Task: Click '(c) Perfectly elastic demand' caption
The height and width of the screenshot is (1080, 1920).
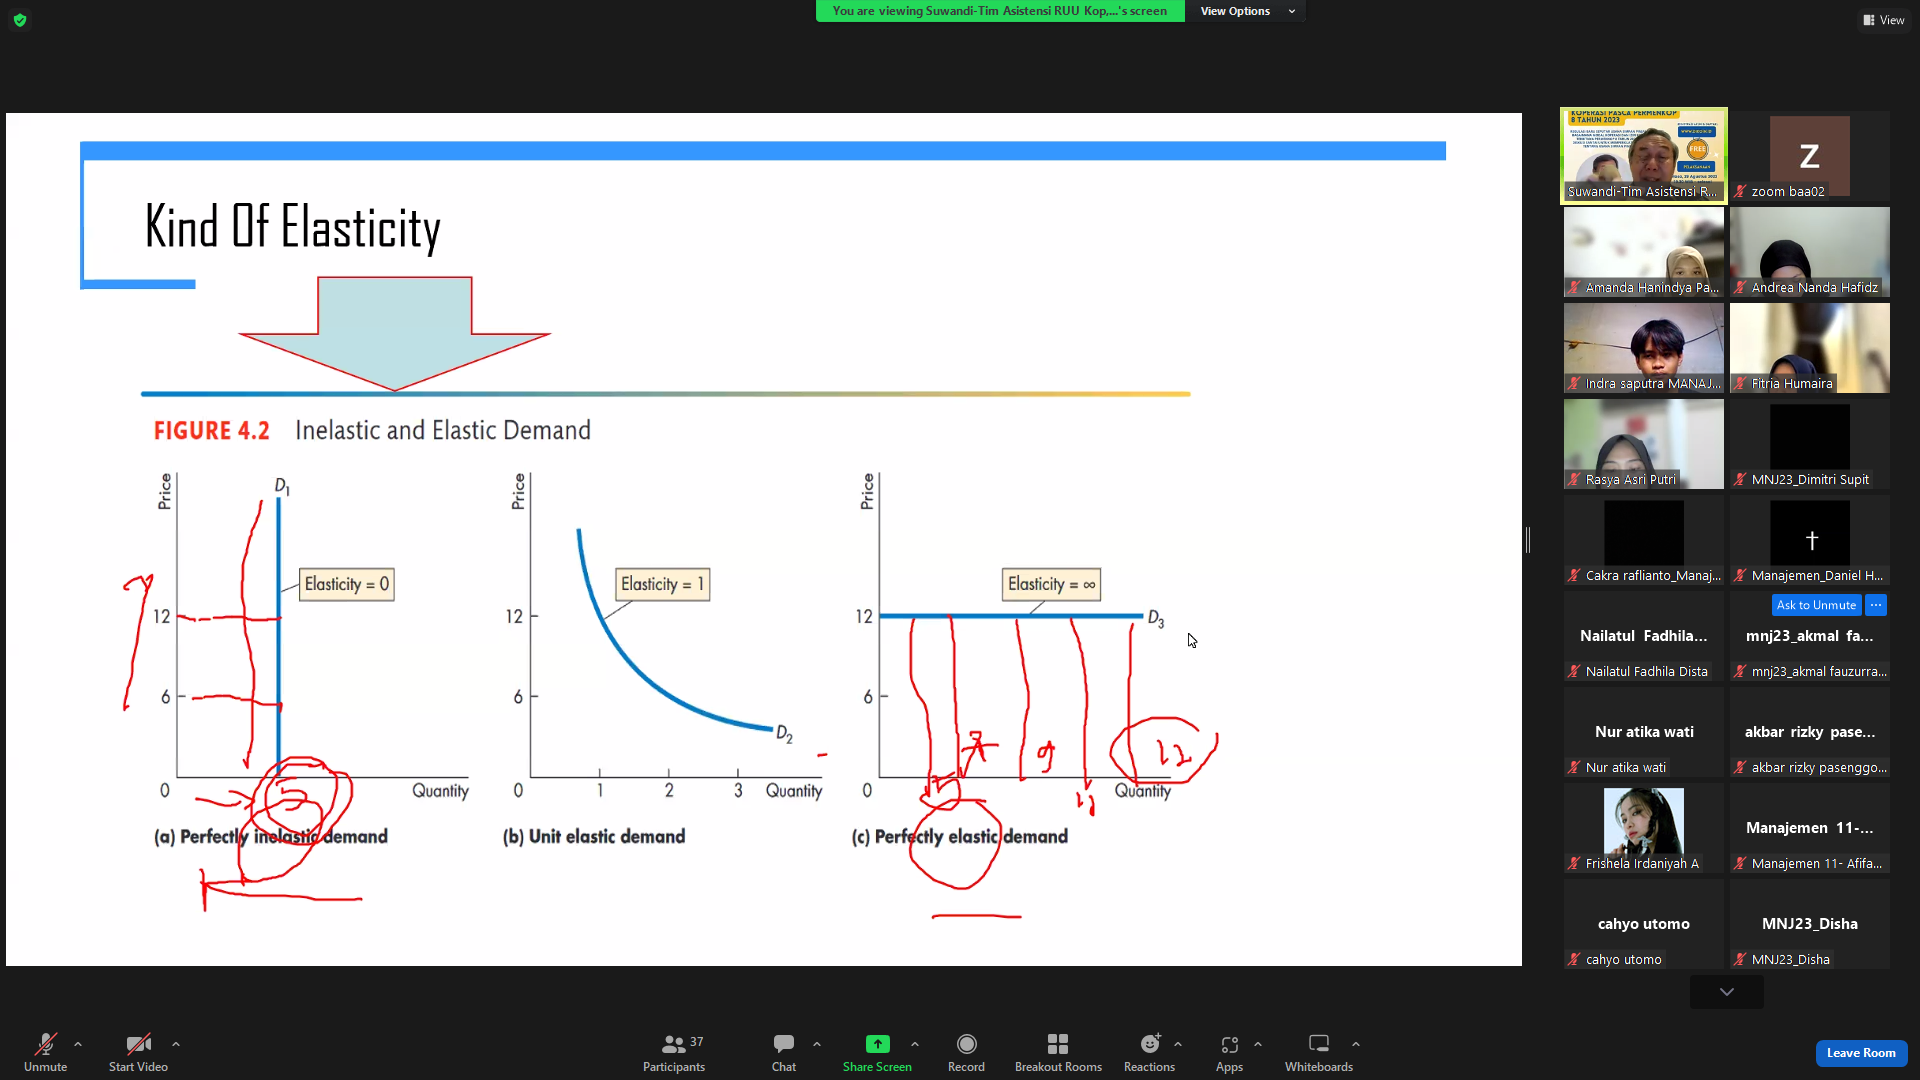Action: [960, 836]
